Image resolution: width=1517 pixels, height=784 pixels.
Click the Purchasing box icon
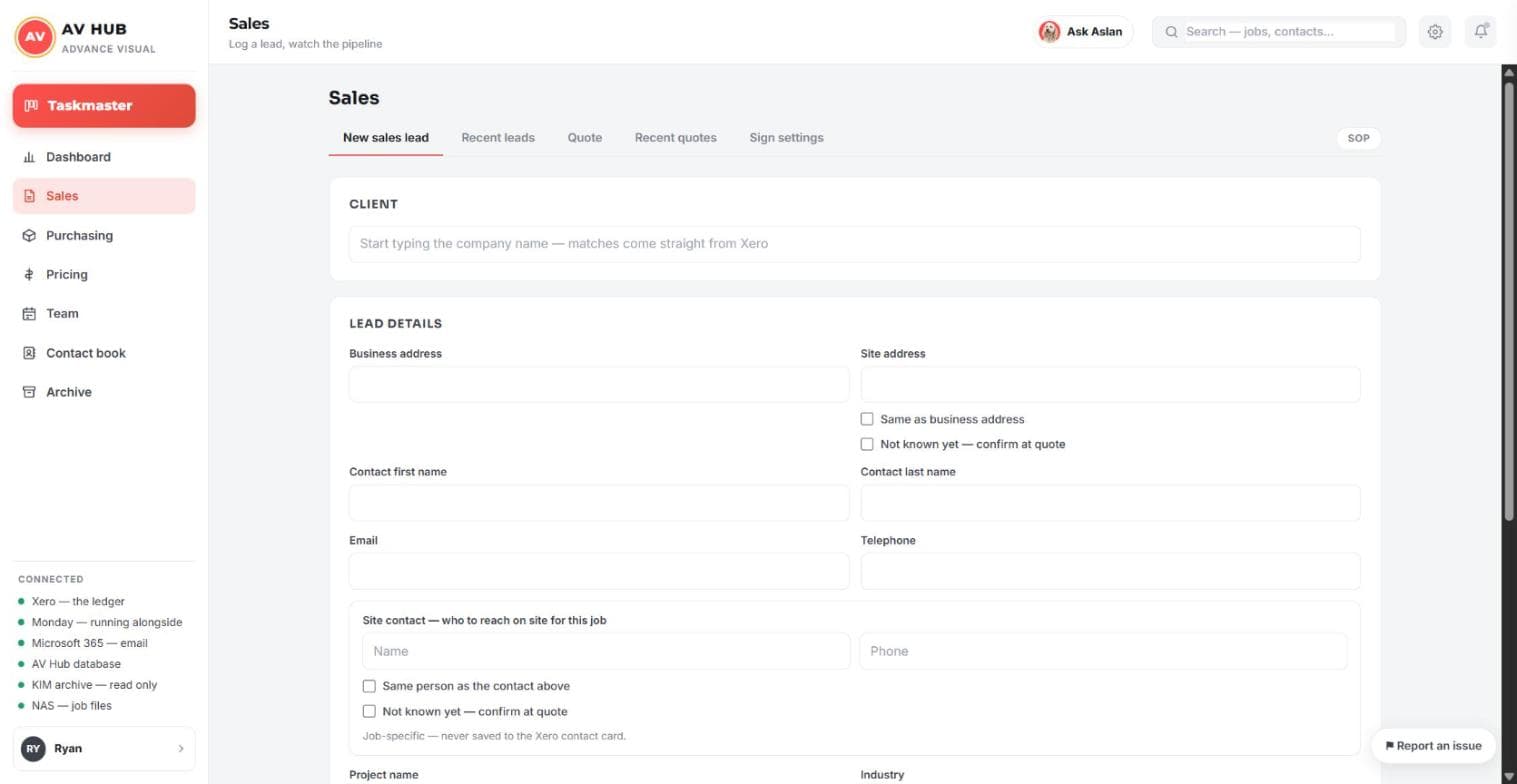pos(29,236)
